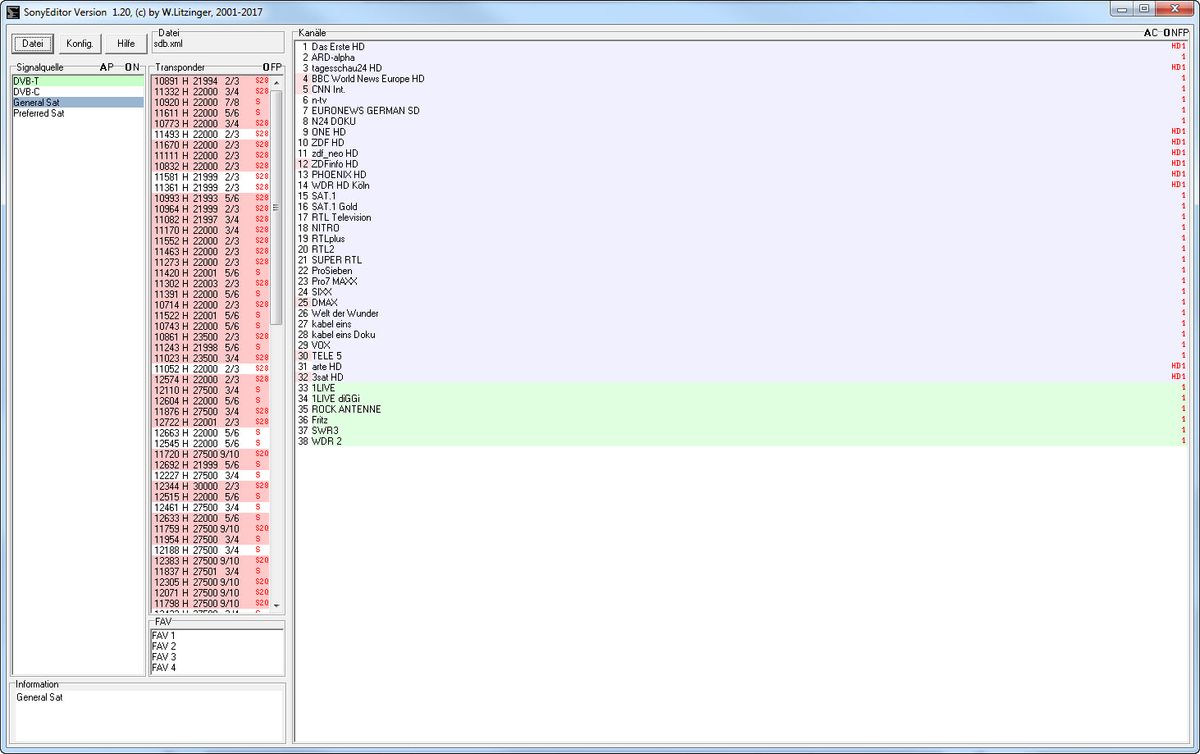Select channel RTL Television
The image size is (1200, 754).
pos(742,217)
